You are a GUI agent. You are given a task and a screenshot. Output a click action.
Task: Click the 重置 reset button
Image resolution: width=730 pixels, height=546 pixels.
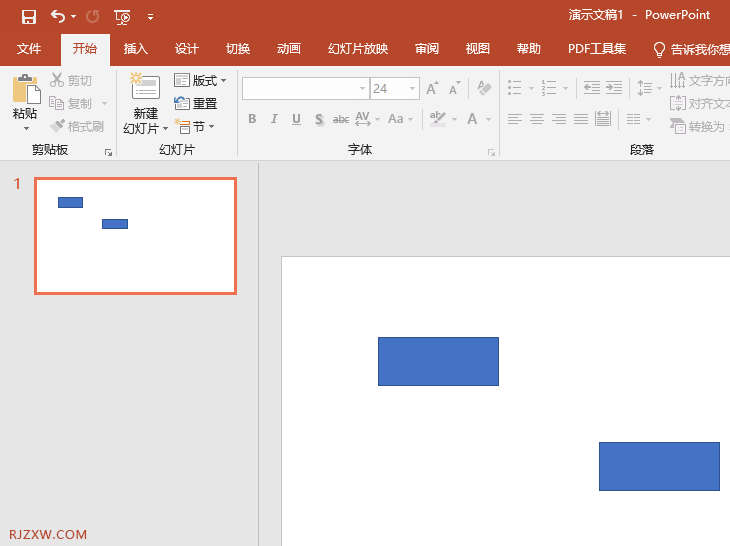coord(196,103)
